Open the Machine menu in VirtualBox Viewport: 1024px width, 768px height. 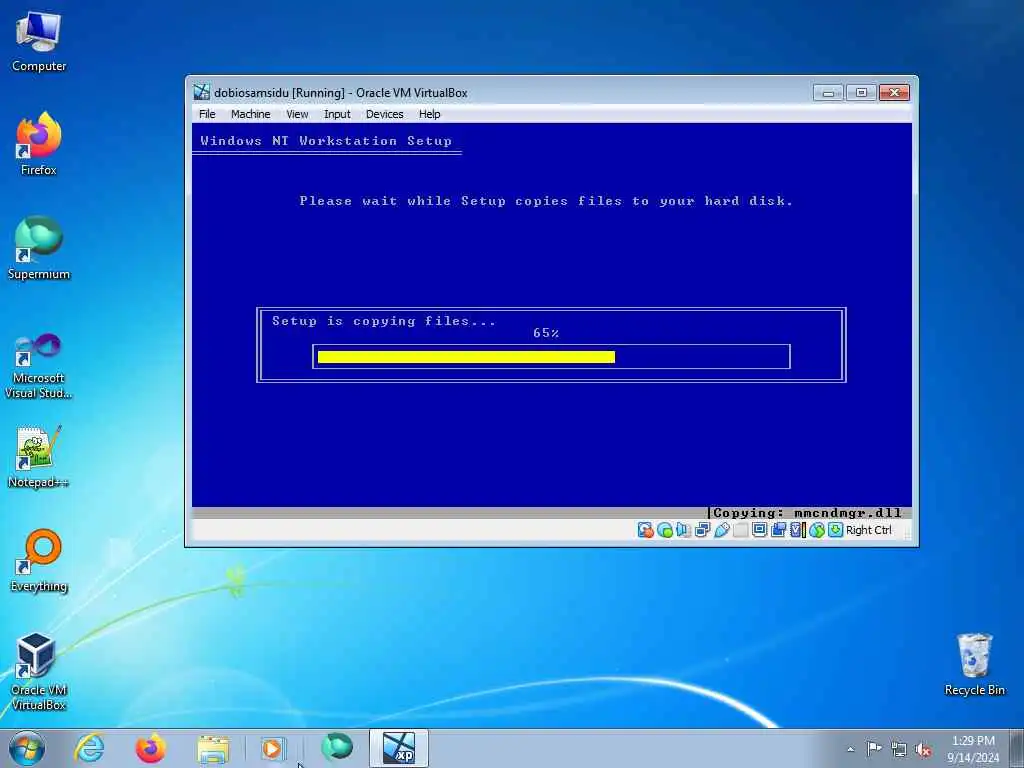pos(250,114)
